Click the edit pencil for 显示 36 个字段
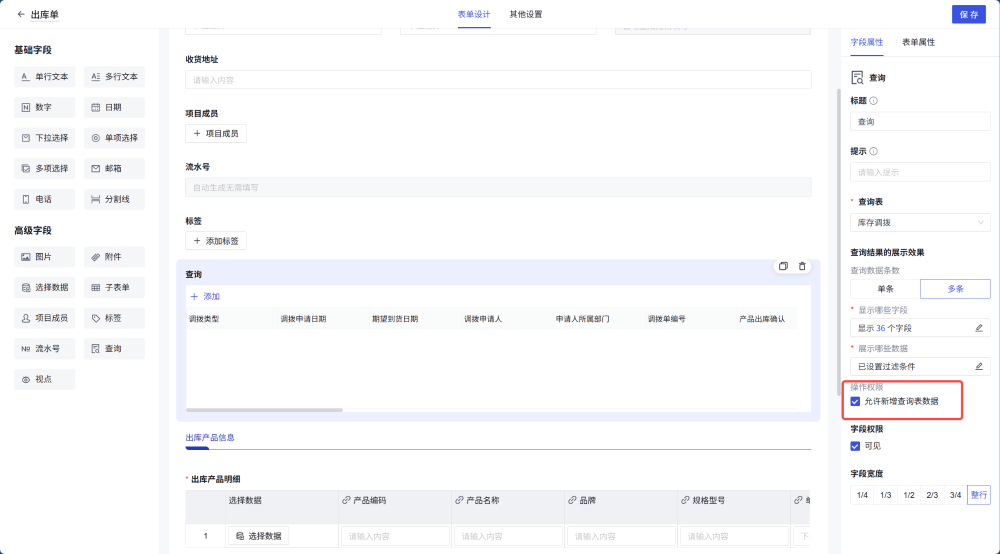The image size is (1000, 554). [978, 327]
